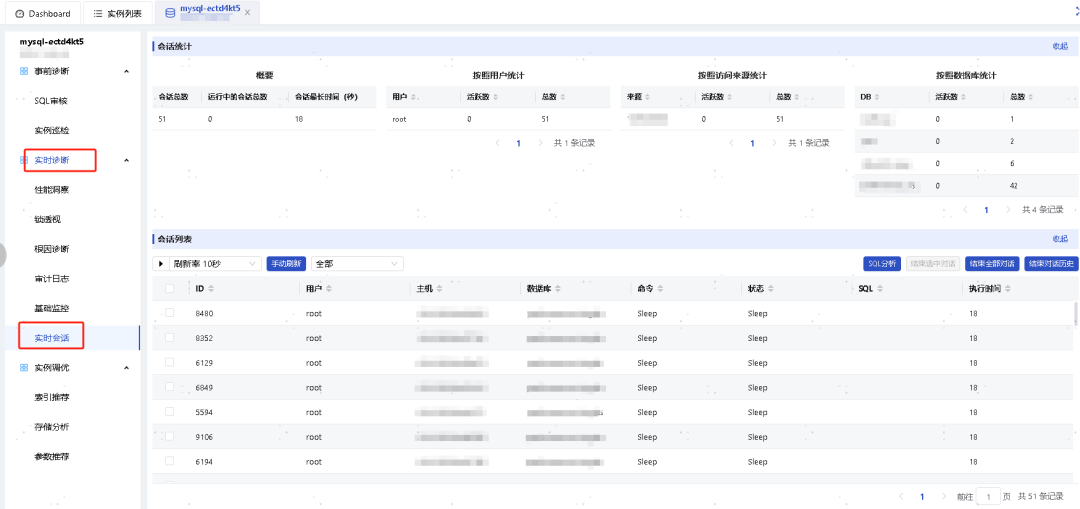This screenshot has height=509, width=1080.
Task: Sort database statistics by 总数 column
Action: 1032,97
